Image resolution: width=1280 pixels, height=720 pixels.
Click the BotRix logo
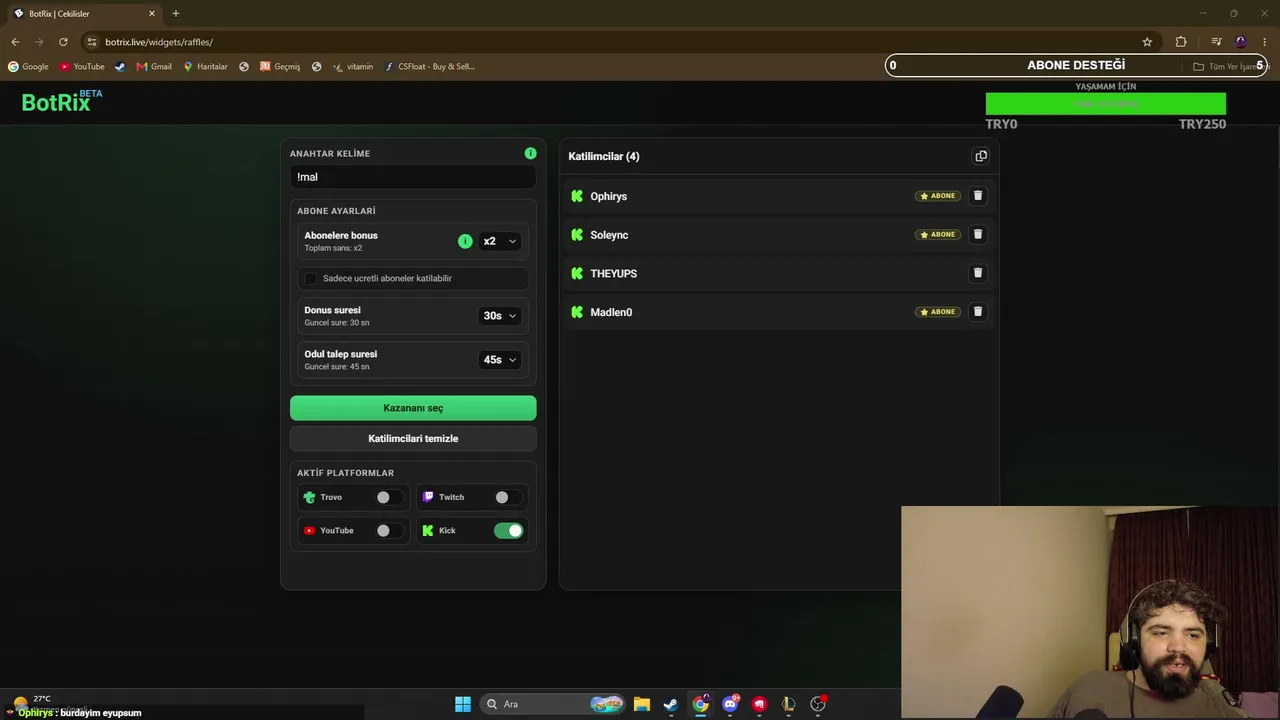[x=62, y=101]
